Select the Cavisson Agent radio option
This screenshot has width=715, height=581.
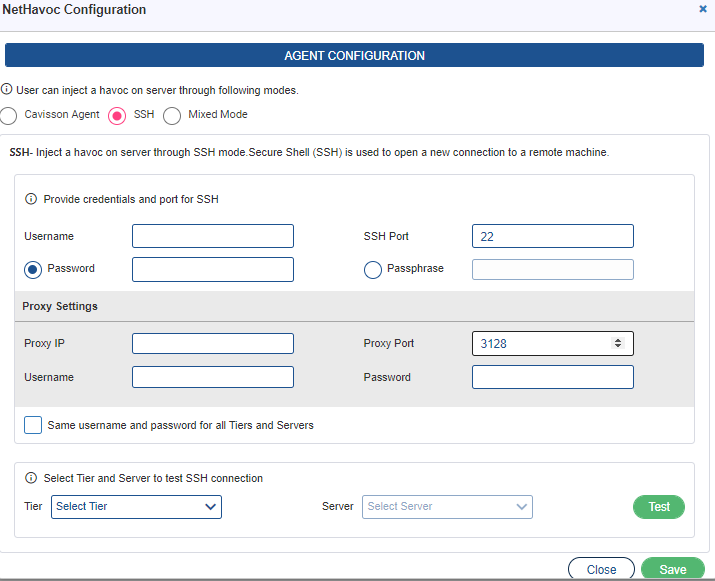(x=8, y=115)
